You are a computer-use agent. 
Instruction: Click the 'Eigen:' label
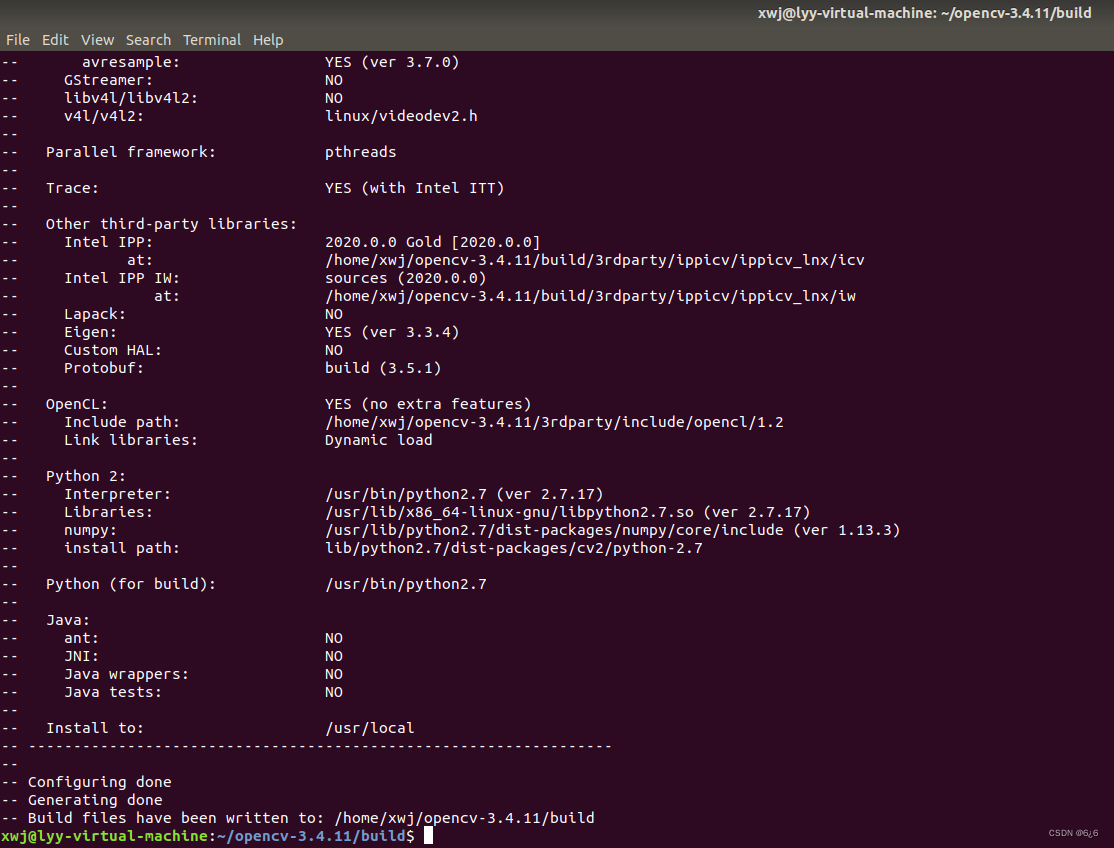click(90, 332)
